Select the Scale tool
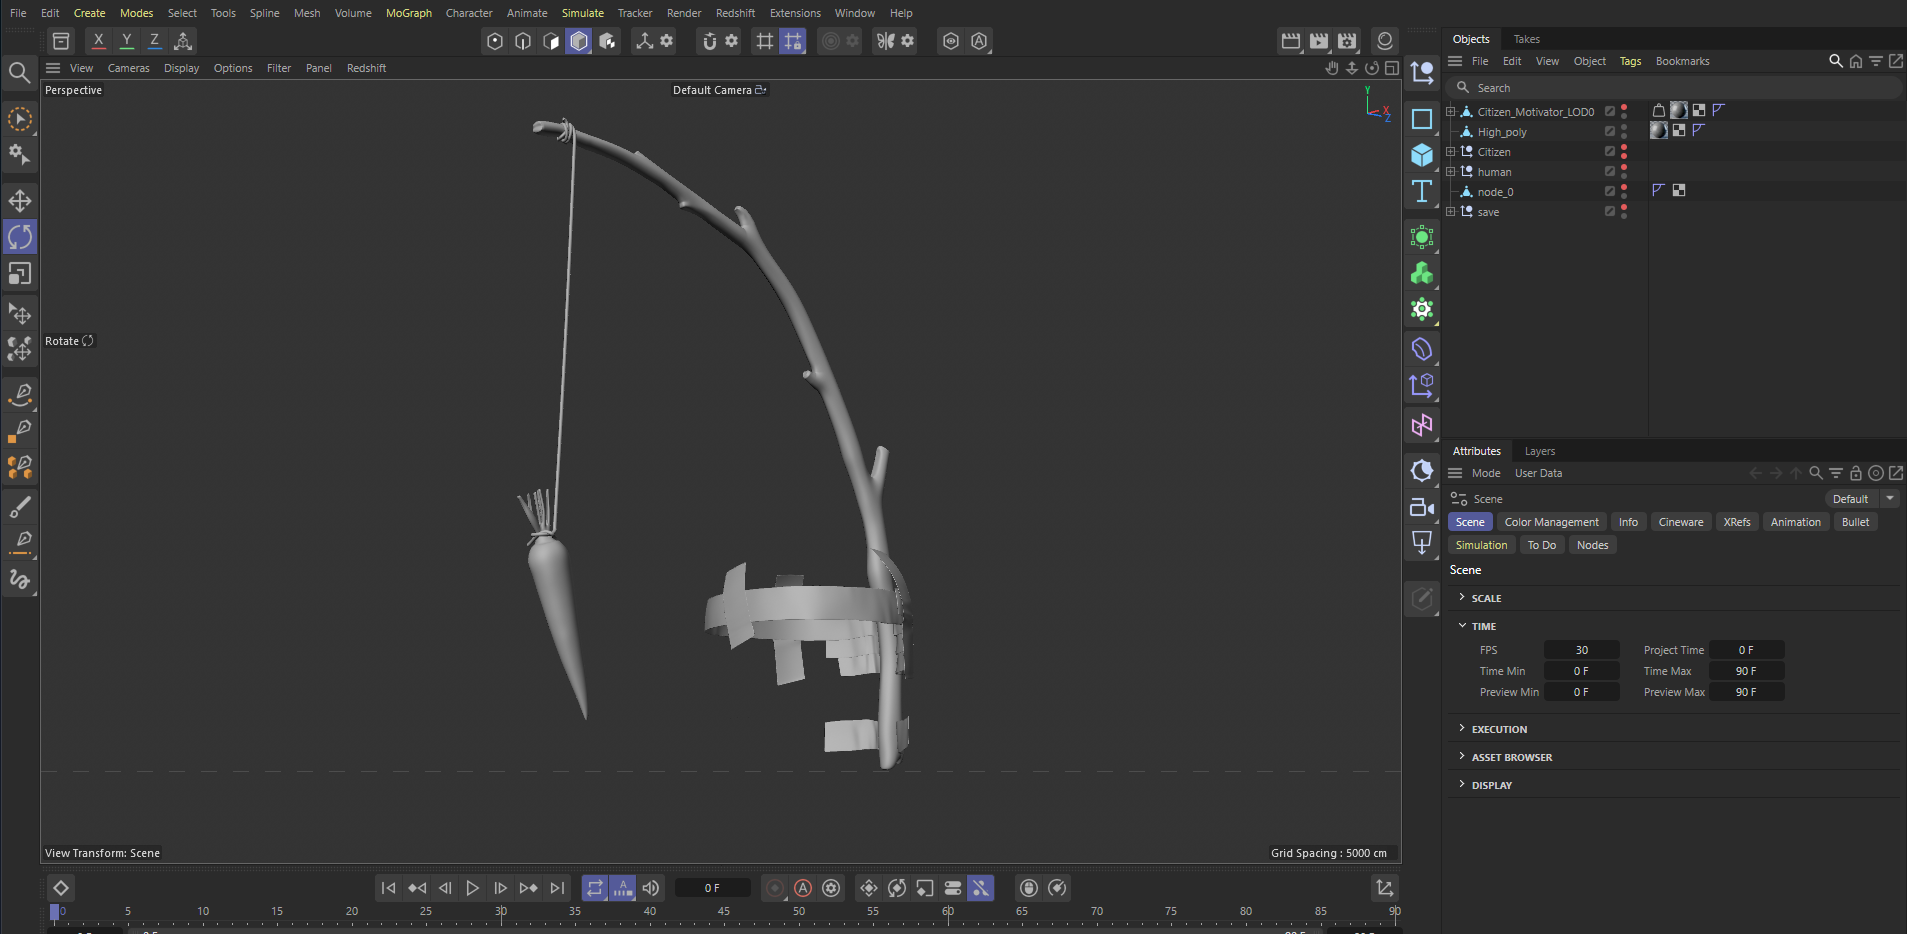The image size is (1907, 934). pyautogui.click(x=20, y=273)
